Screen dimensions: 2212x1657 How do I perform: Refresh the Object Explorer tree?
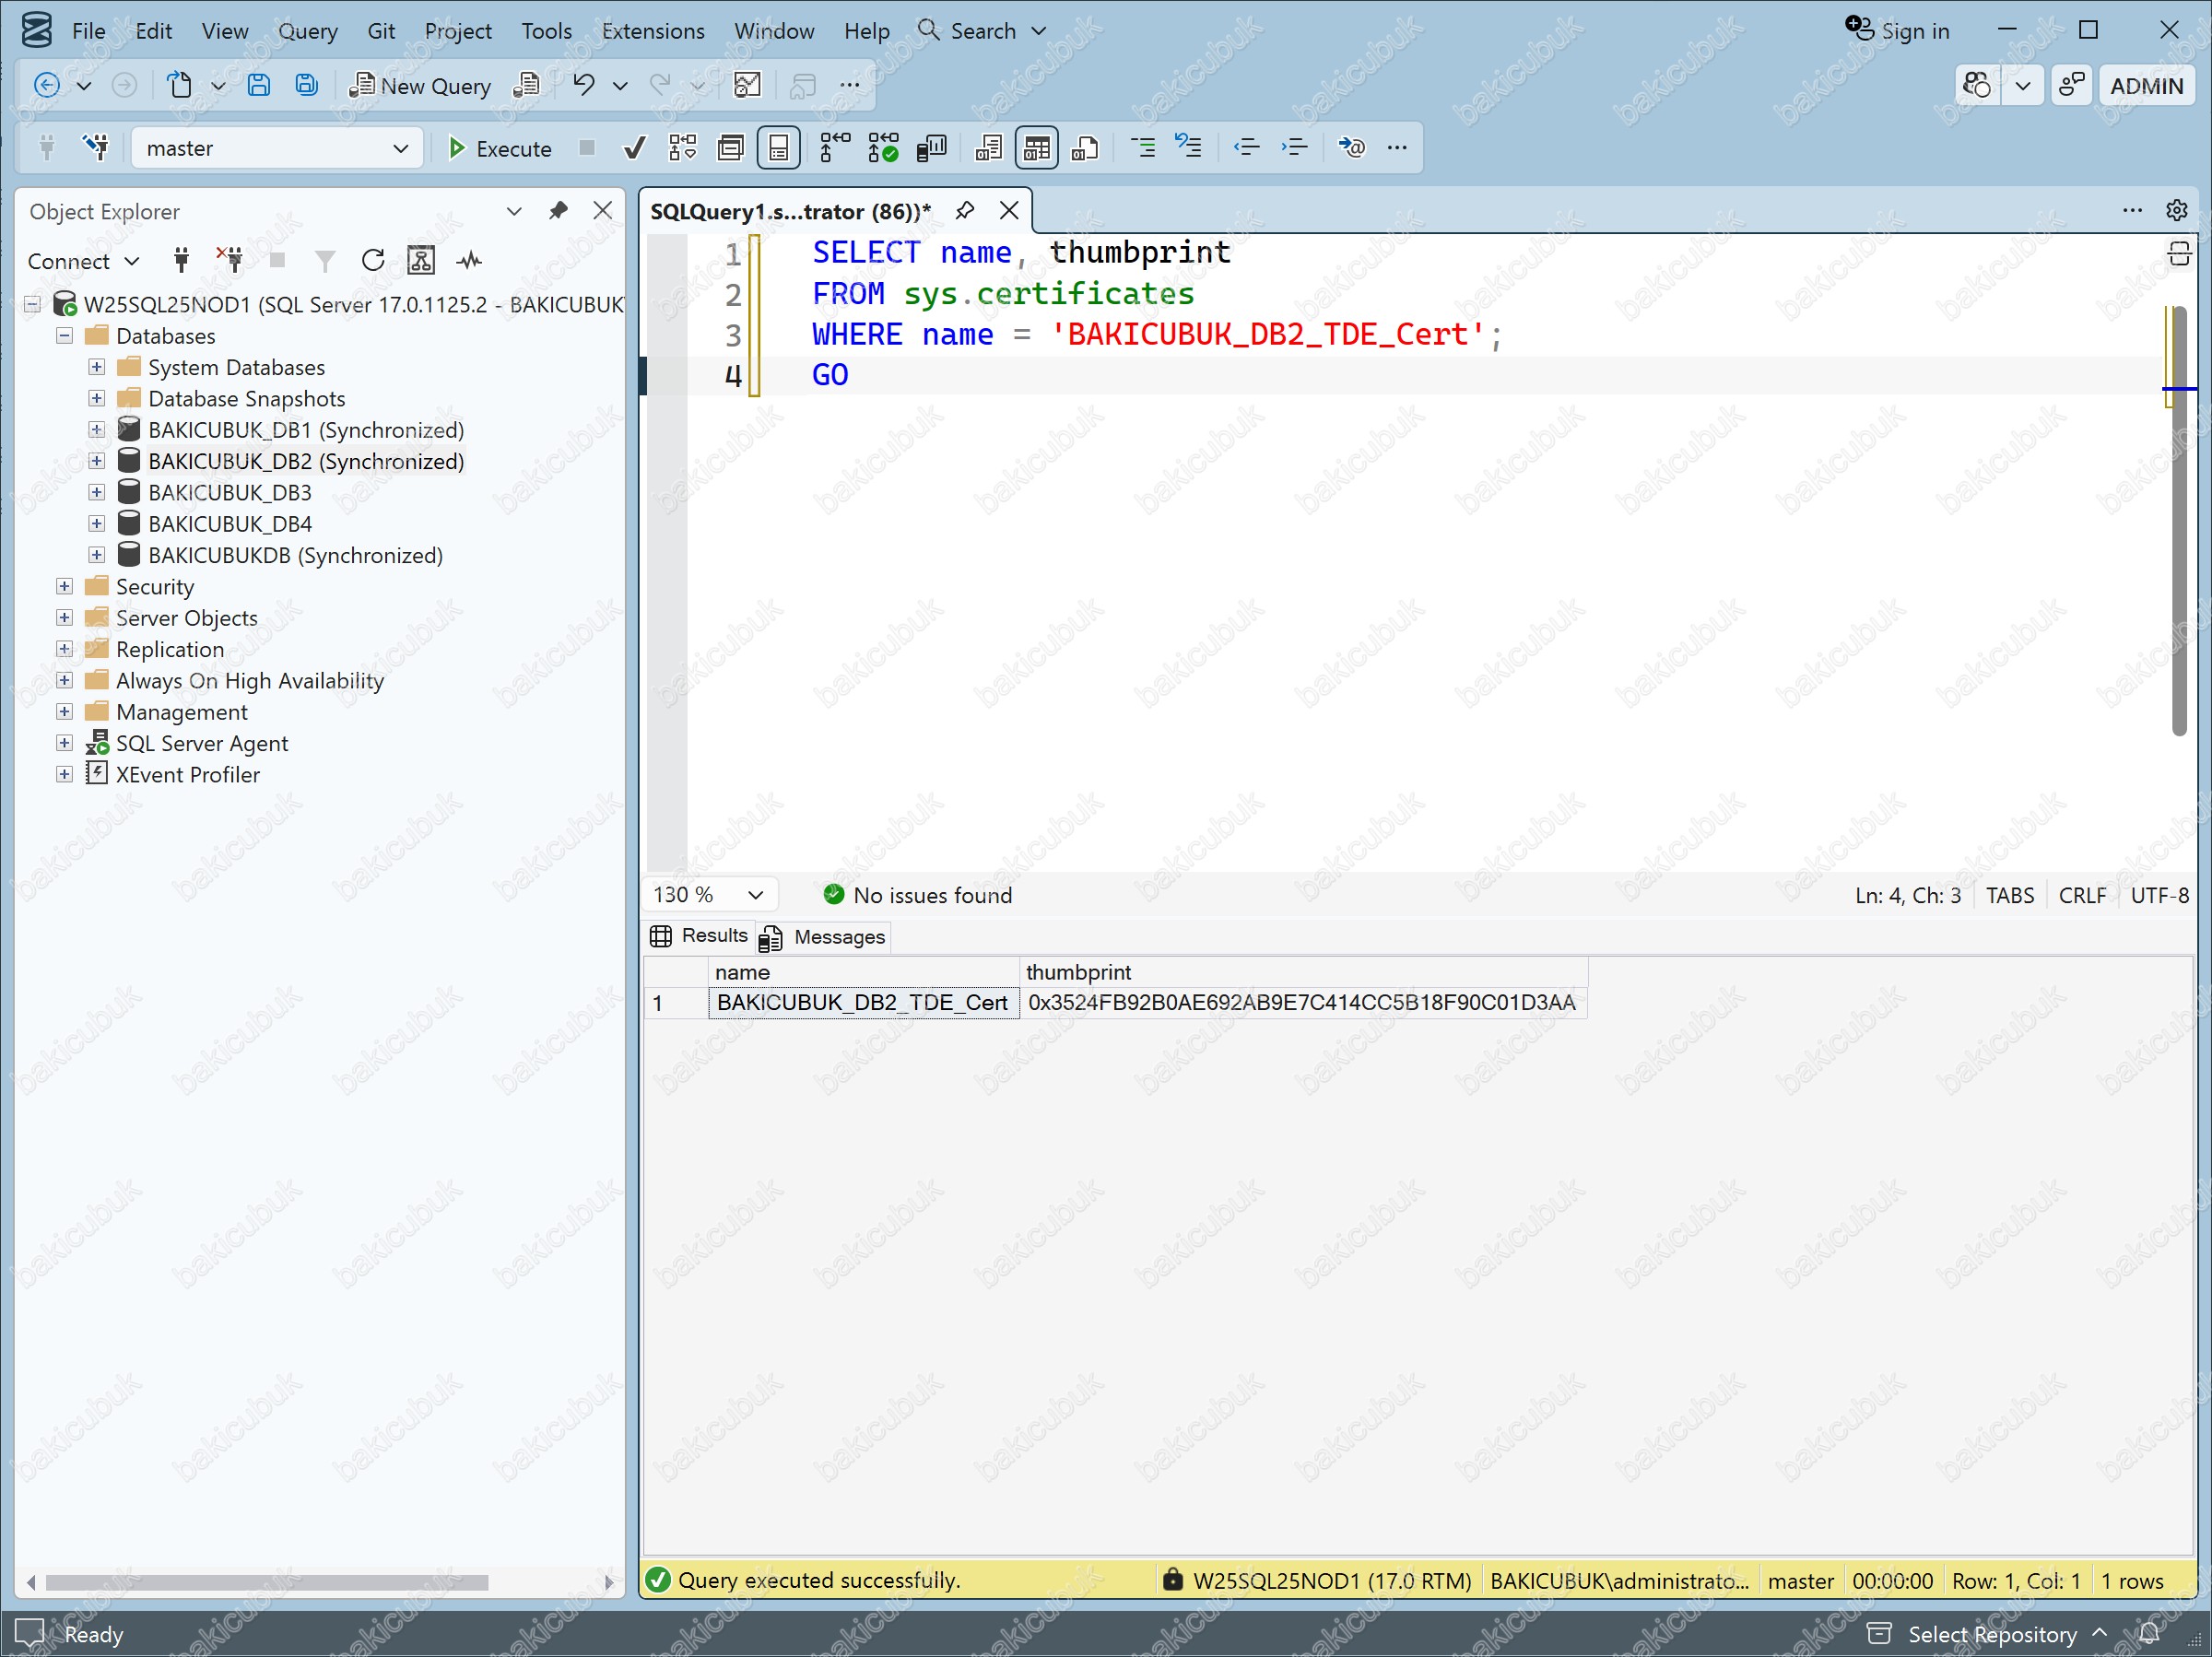coord(373,261)
